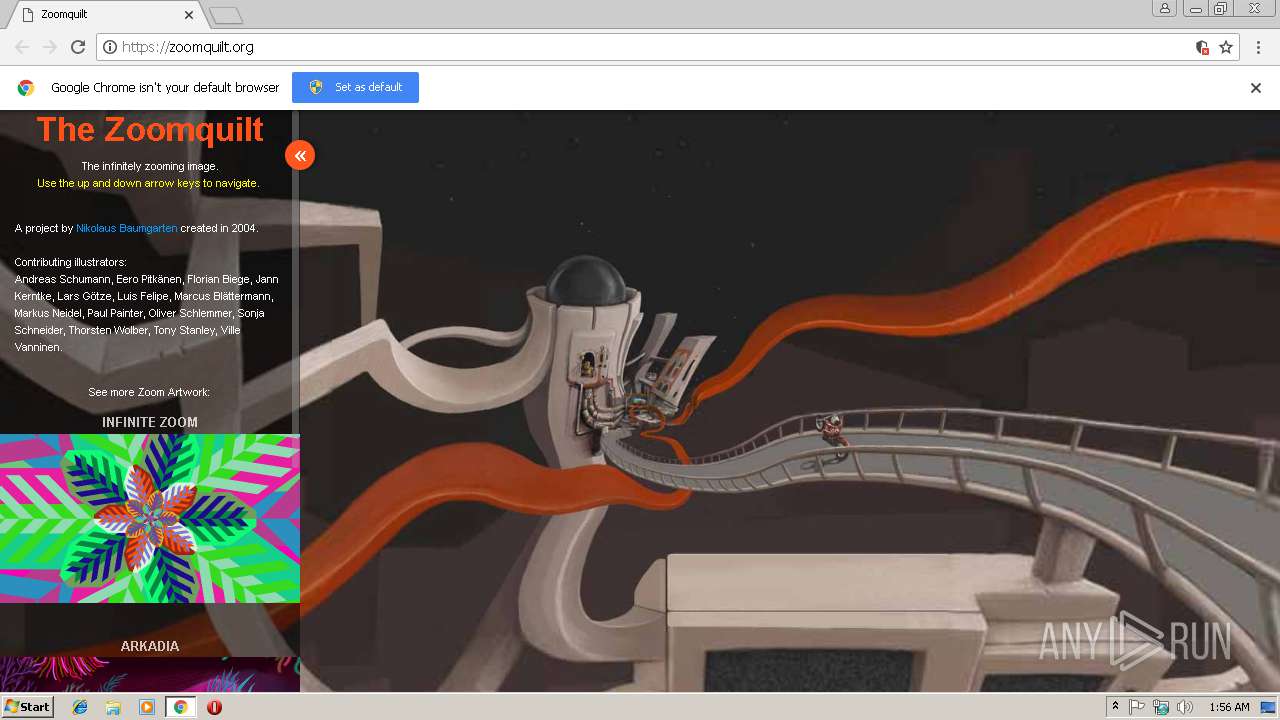Click Show Desktop at the taskbar end
1280x720 pixels.
(x=1269, y=707)
